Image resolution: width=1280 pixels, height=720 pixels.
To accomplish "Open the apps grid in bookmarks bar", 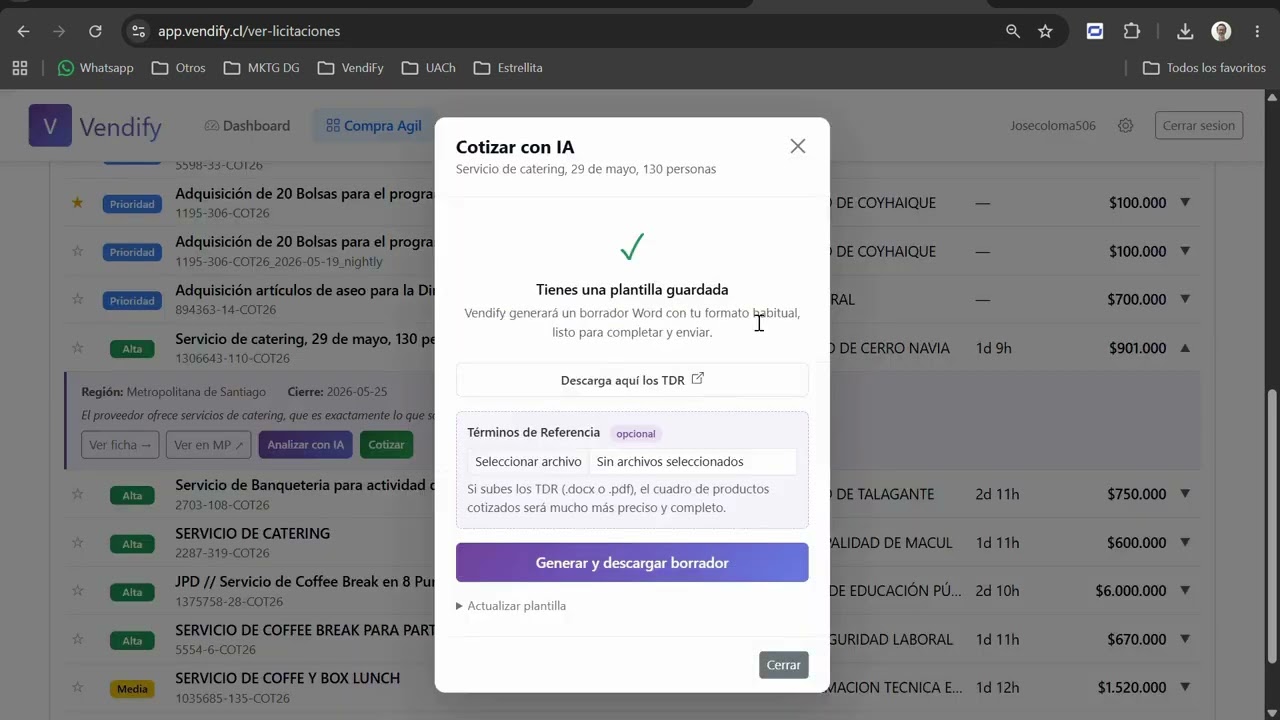I will pos(19,68).
